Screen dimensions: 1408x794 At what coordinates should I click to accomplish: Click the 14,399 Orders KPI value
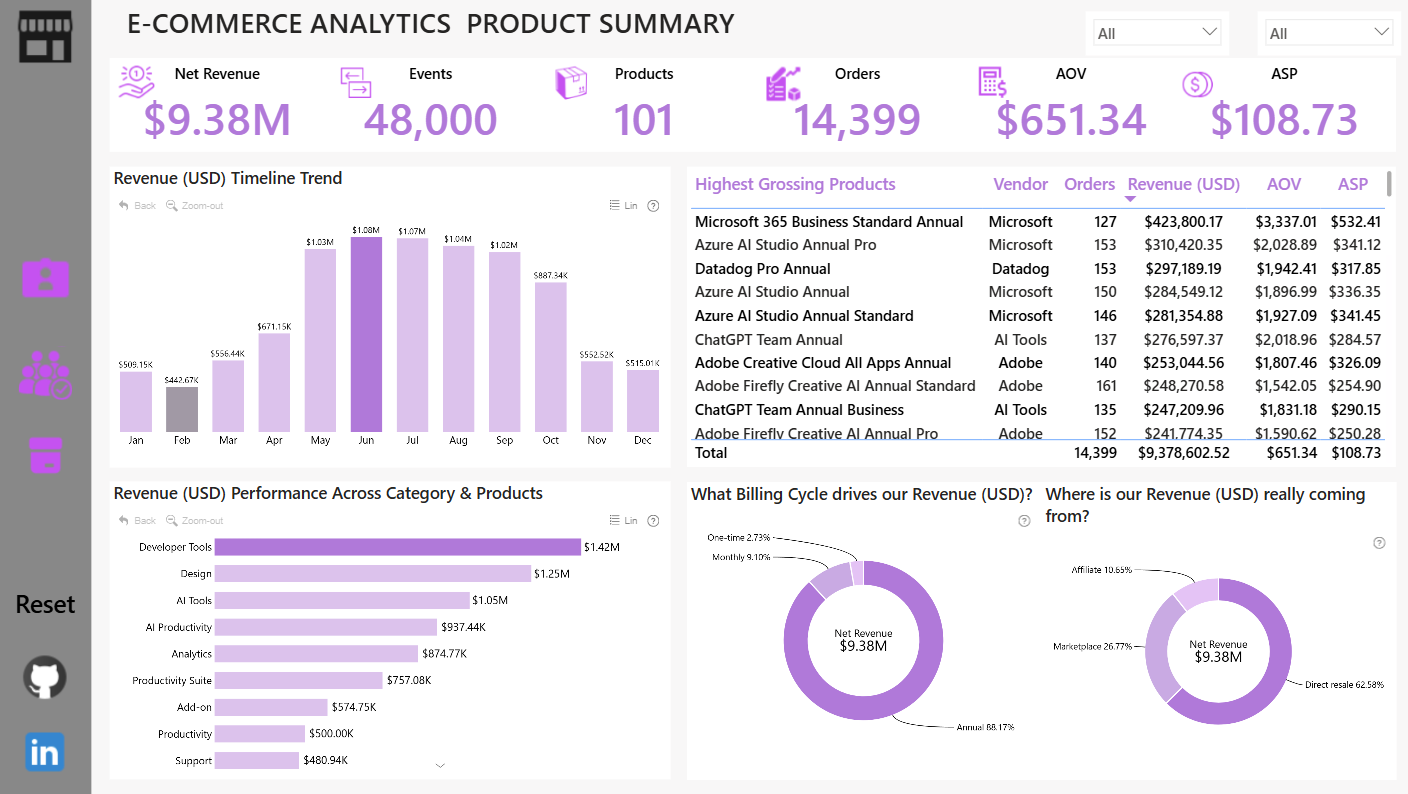pos(857,120)
